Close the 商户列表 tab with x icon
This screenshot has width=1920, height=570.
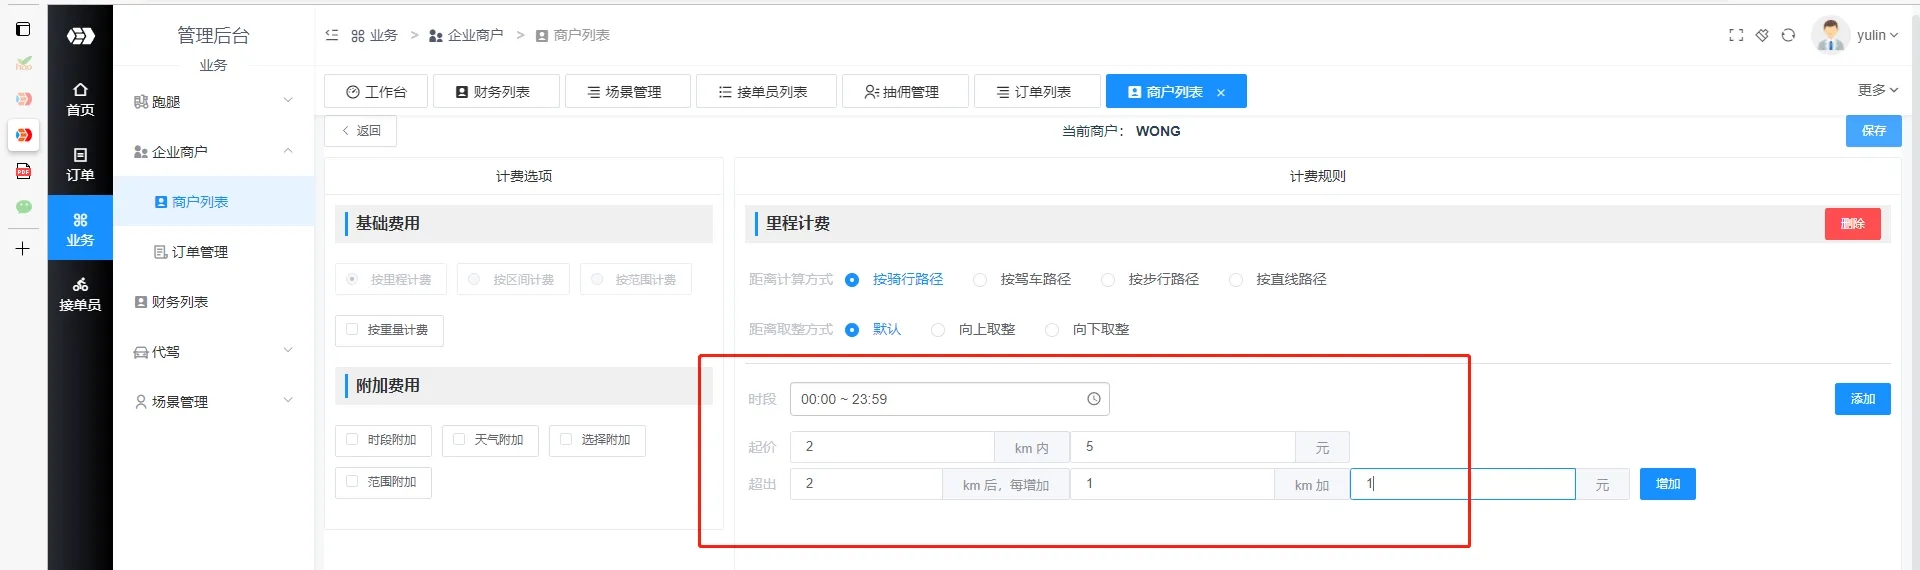click(x=1221, y=92)
